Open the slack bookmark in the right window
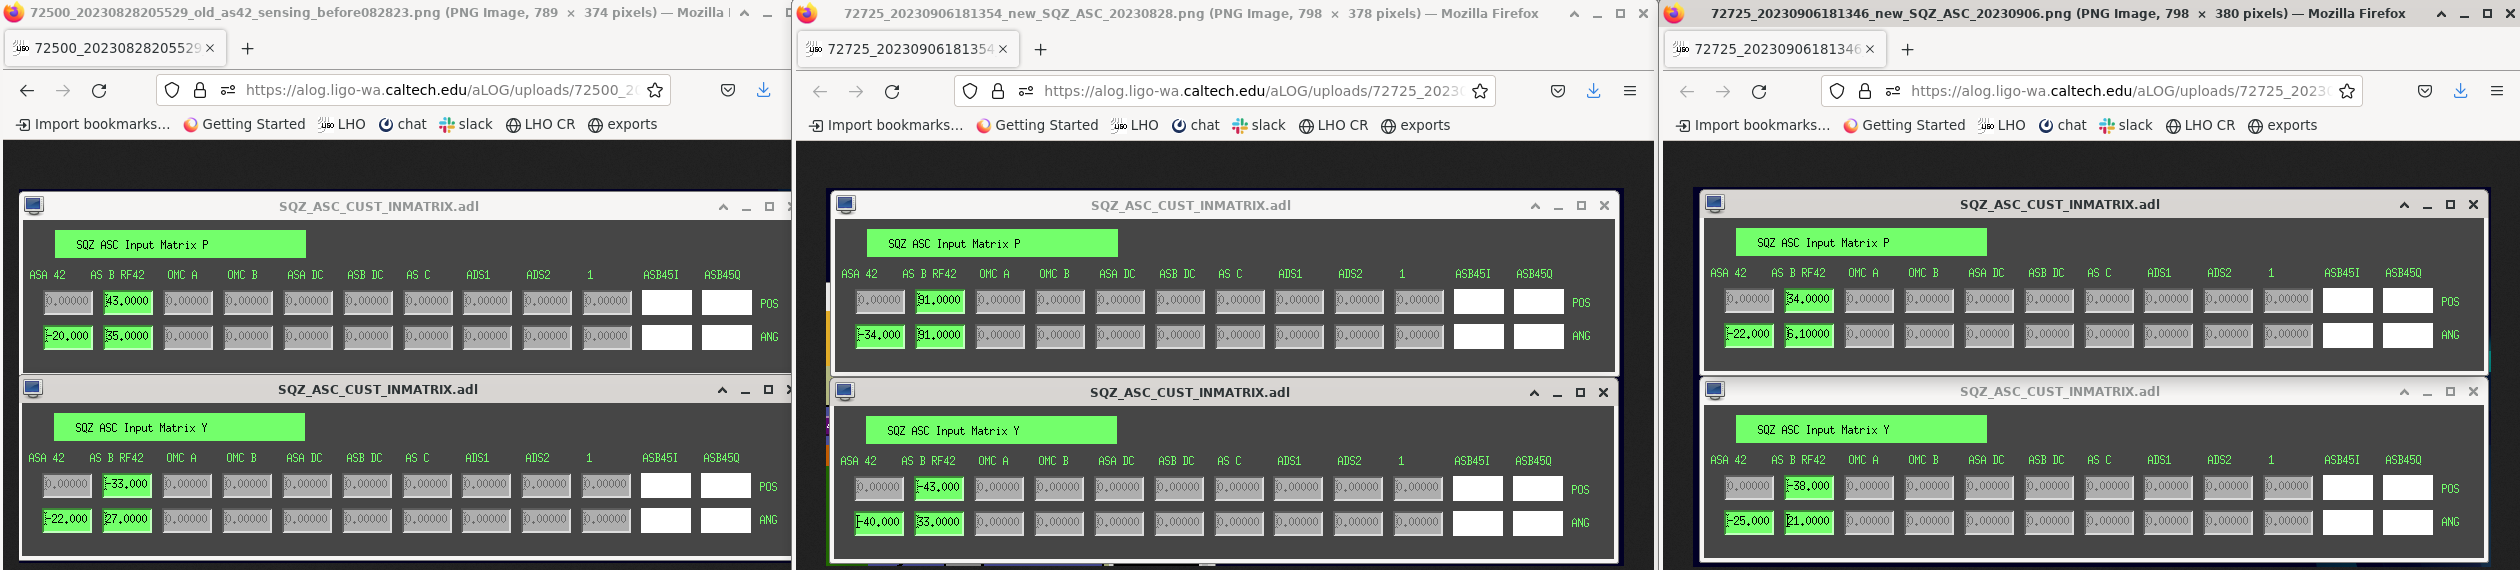This screenshot has height=570, width=2520. coord(2126,125)
